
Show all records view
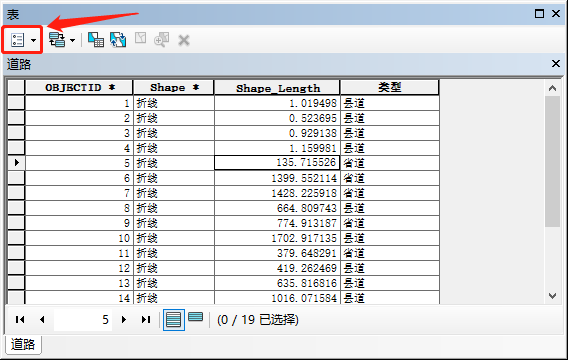coord(174,320)
